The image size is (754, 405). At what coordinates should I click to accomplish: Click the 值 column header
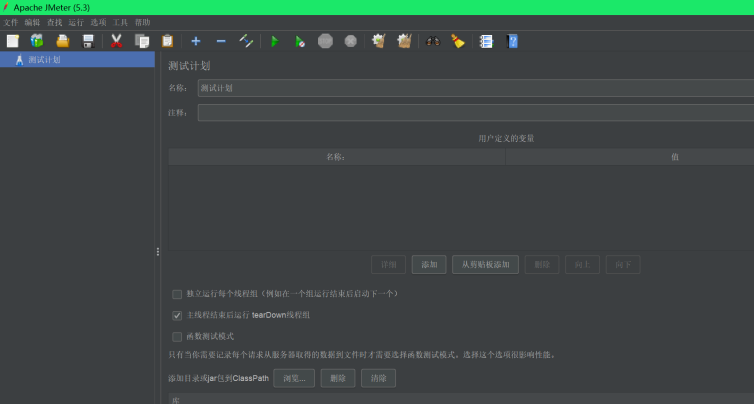pos(630,157)
